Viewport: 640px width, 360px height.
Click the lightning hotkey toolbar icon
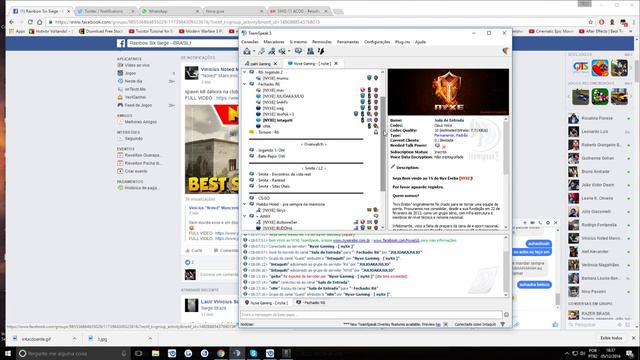point(321,51)
